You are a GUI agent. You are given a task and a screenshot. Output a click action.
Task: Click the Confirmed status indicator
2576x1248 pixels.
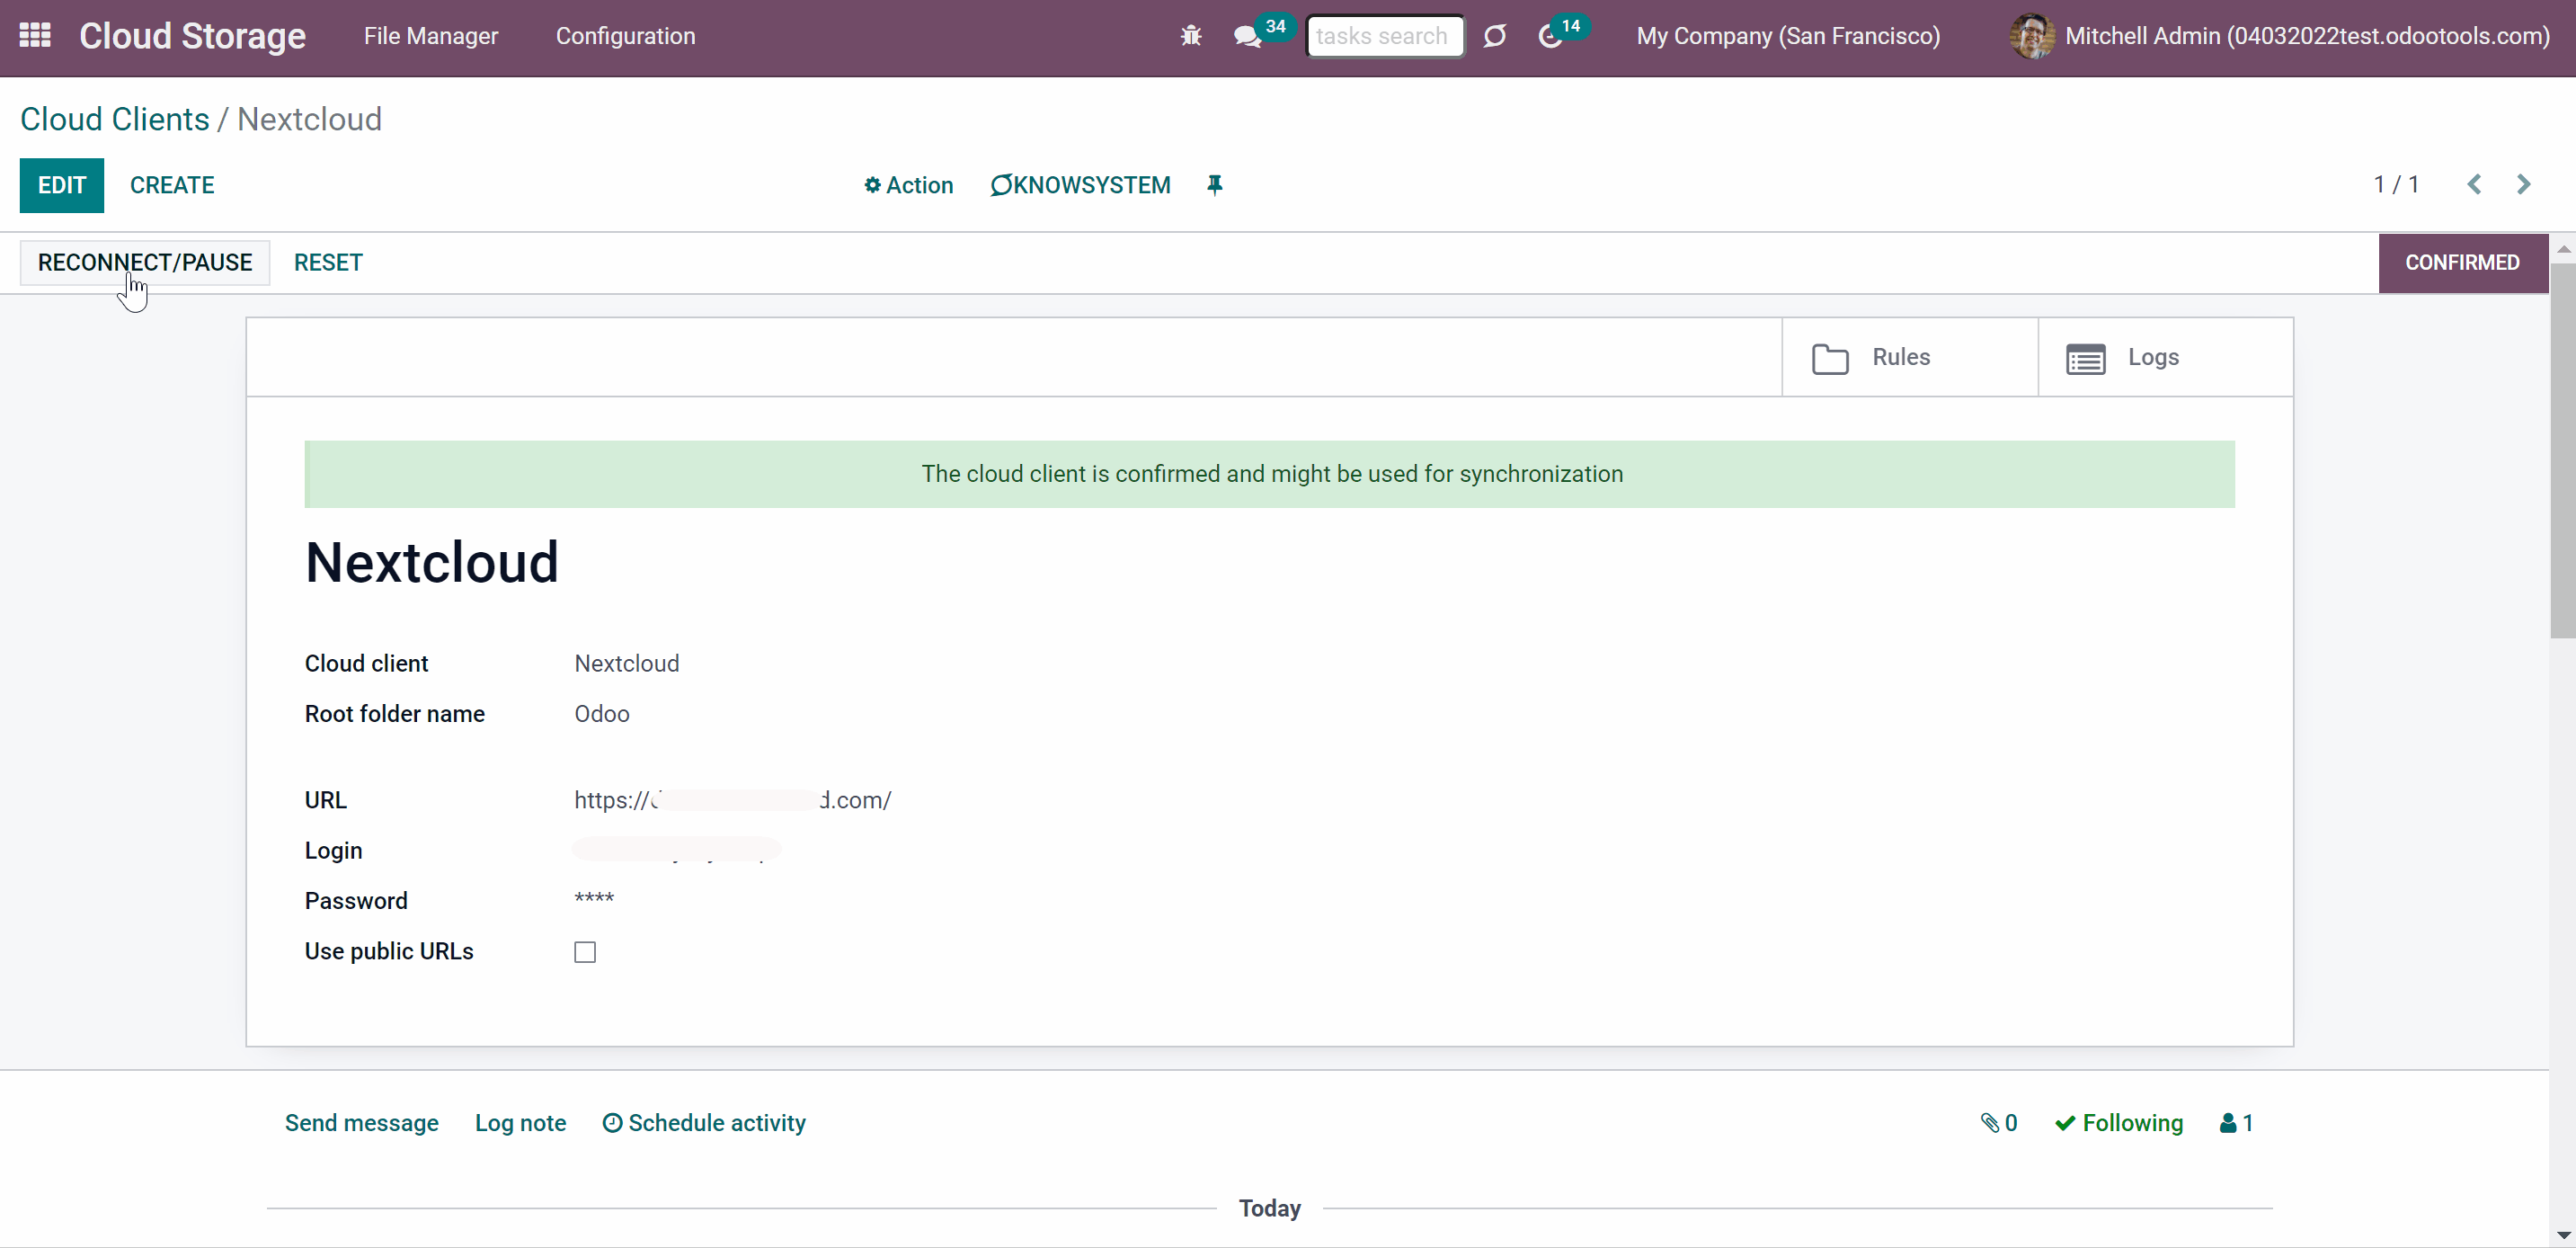click(x=2462, y=262)
